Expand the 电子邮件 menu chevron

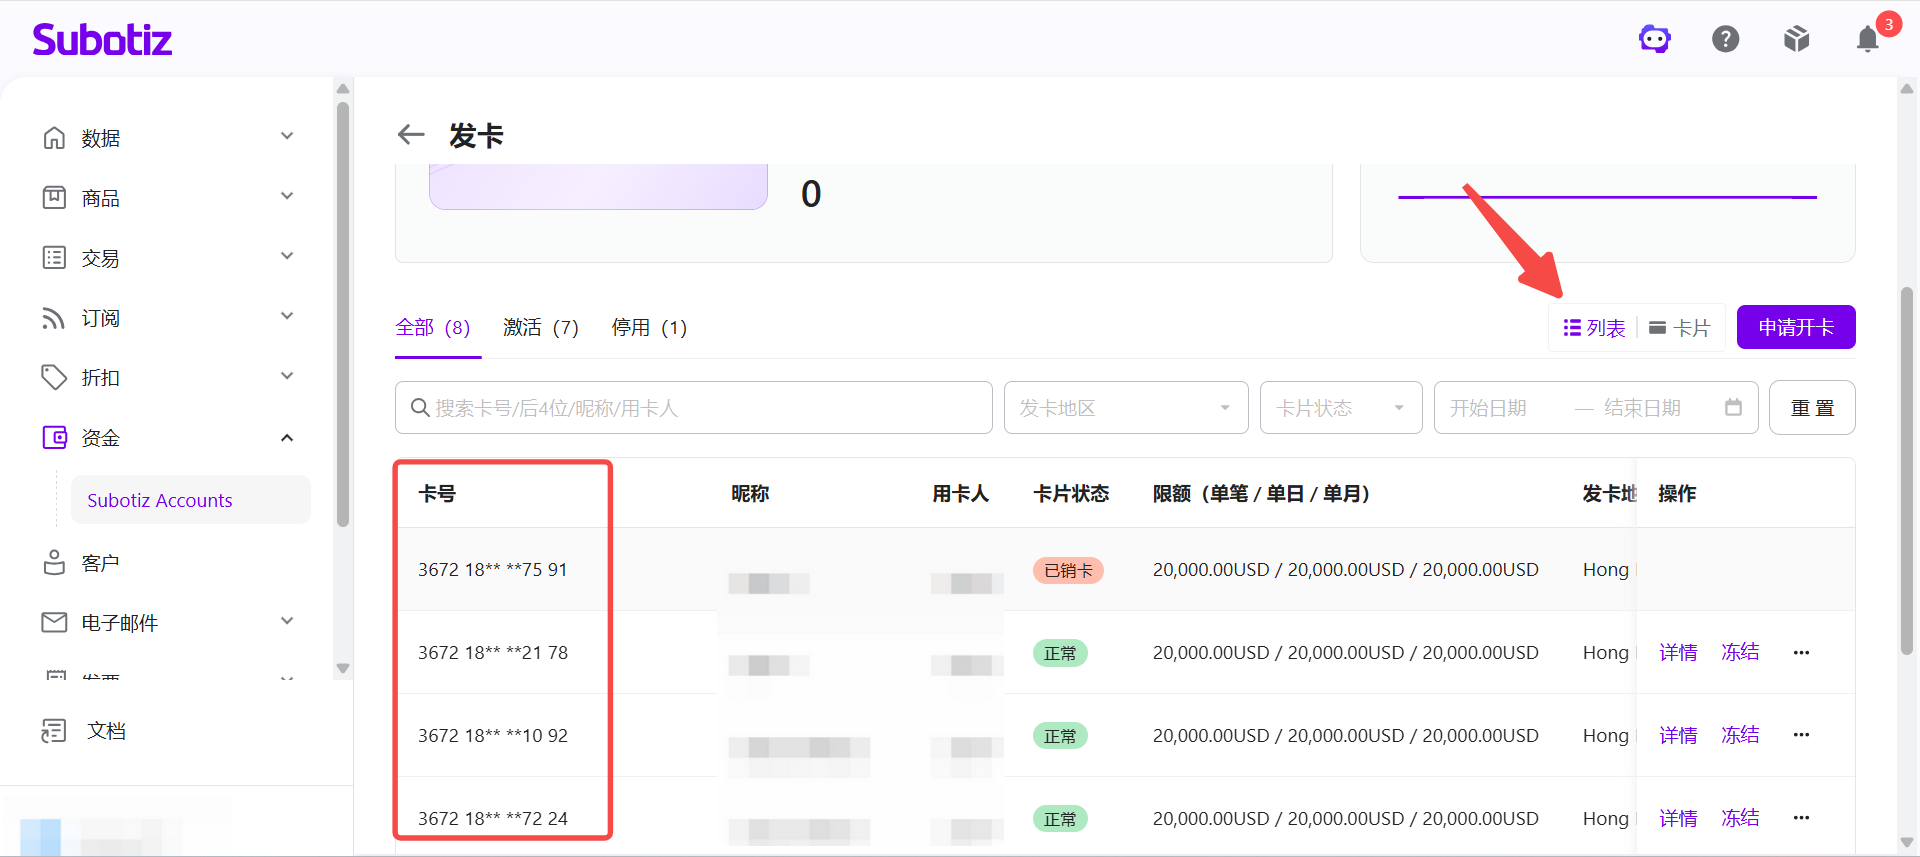pos(287,621)
